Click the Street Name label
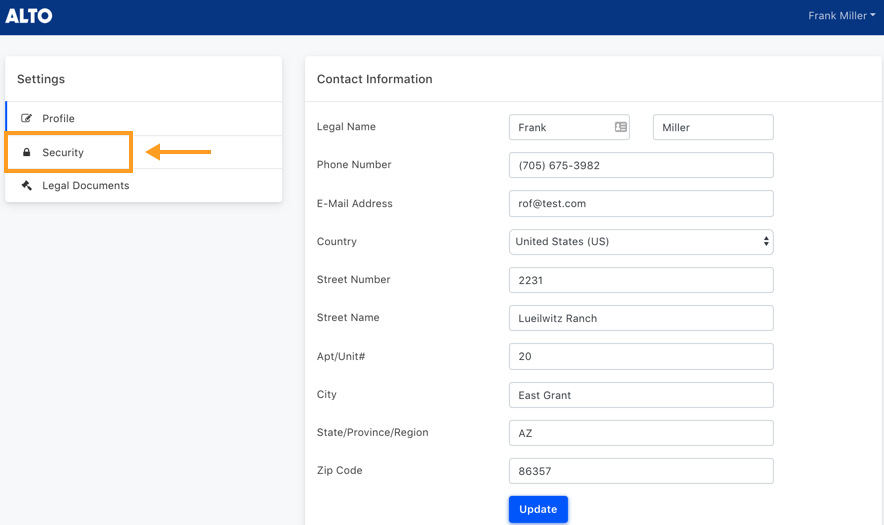The image size is (884, 525). coord(348,317)
